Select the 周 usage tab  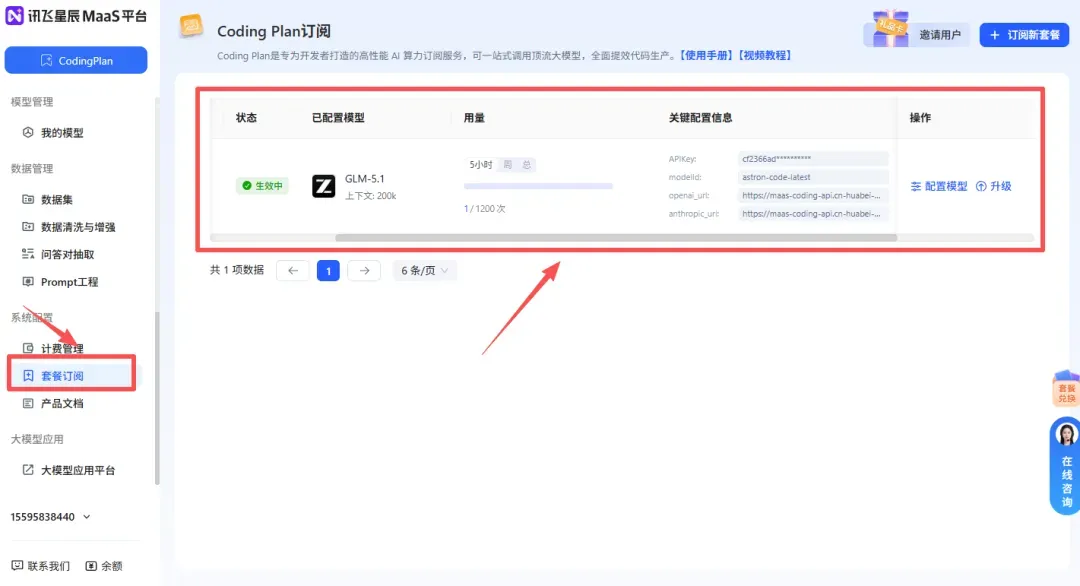coord(508,165)
